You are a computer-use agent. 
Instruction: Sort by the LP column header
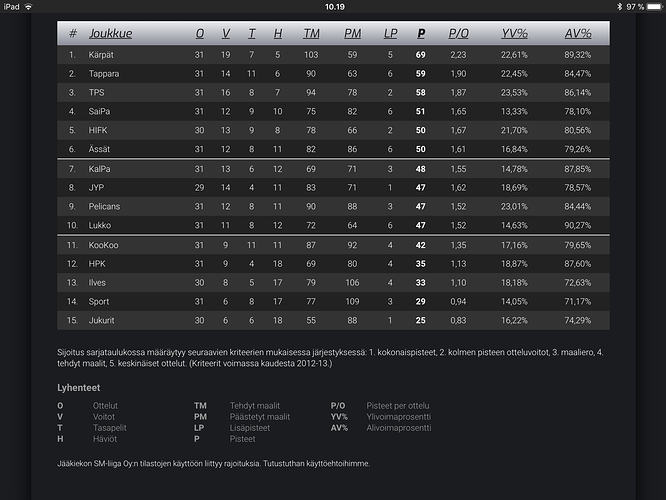(x=390, y=33)
